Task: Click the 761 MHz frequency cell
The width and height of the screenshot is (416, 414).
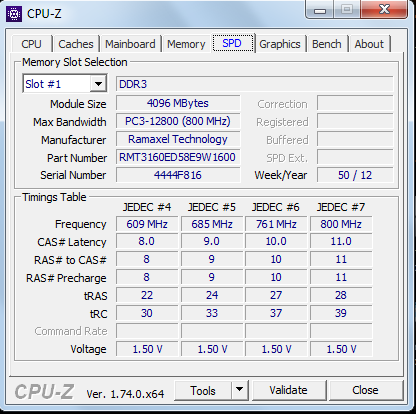Action: pyautogui.click(x=276, y=224)
